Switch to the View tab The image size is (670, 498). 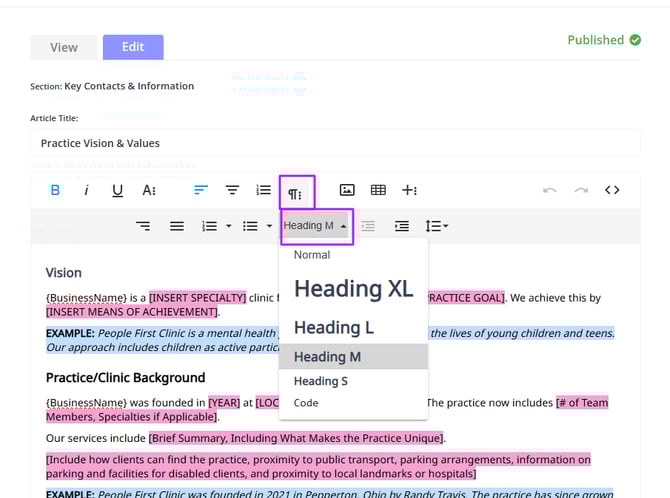click(x=64, y=47)
